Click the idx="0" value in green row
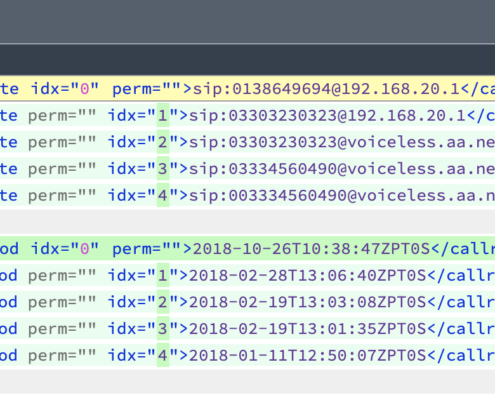This screenshot has width=495, height=400. (85, 249)
